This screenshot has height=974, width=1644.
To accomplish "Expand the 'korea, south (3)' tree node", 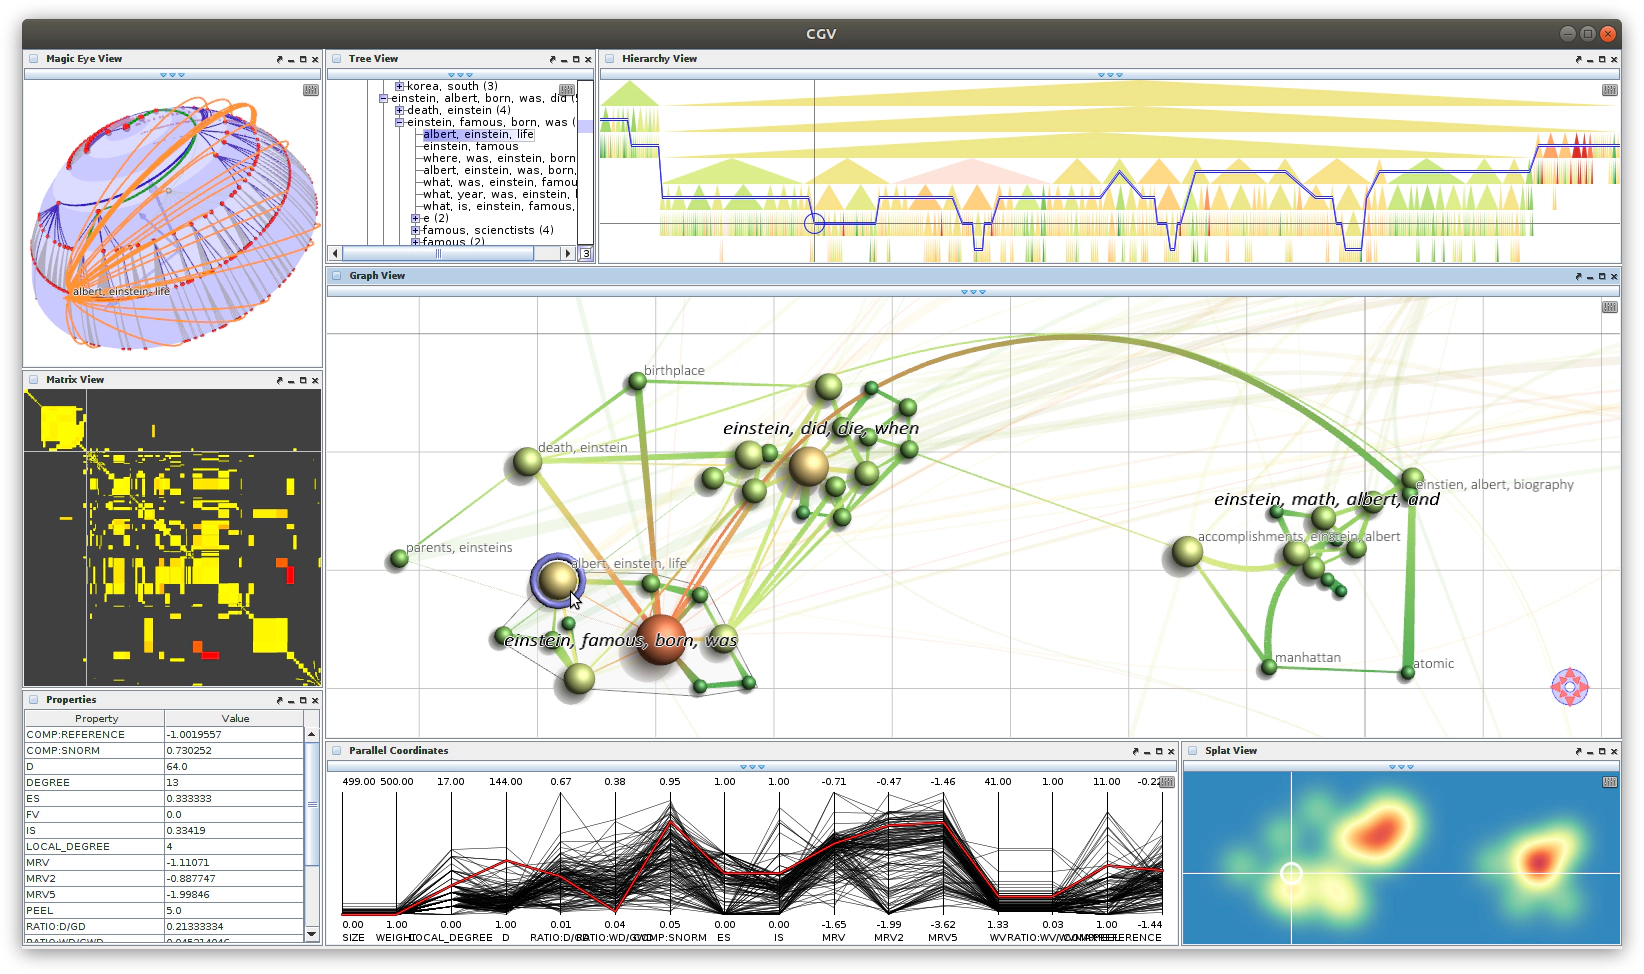I will click(399, 86).
